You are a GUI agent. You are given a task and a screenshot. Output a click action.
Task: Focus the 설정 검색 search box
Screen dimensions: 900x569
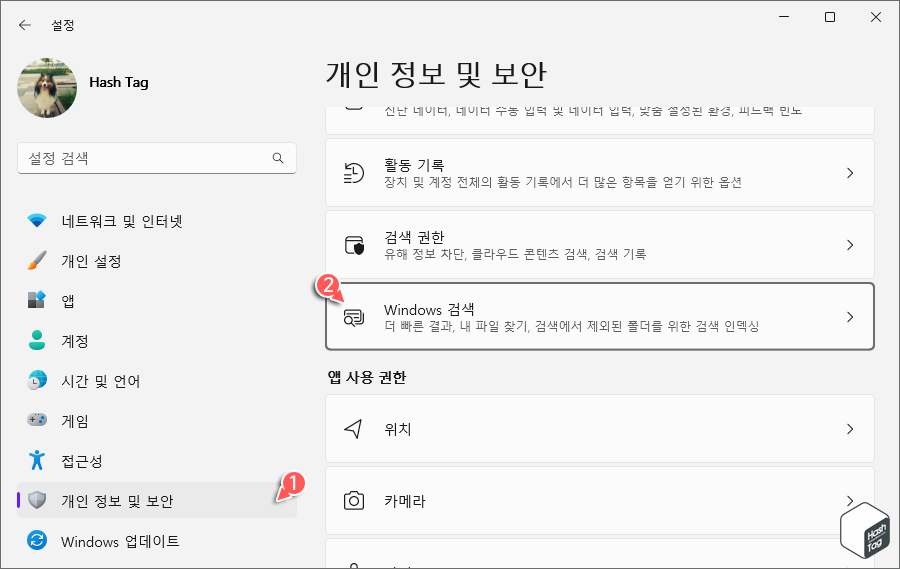[157, 158]
